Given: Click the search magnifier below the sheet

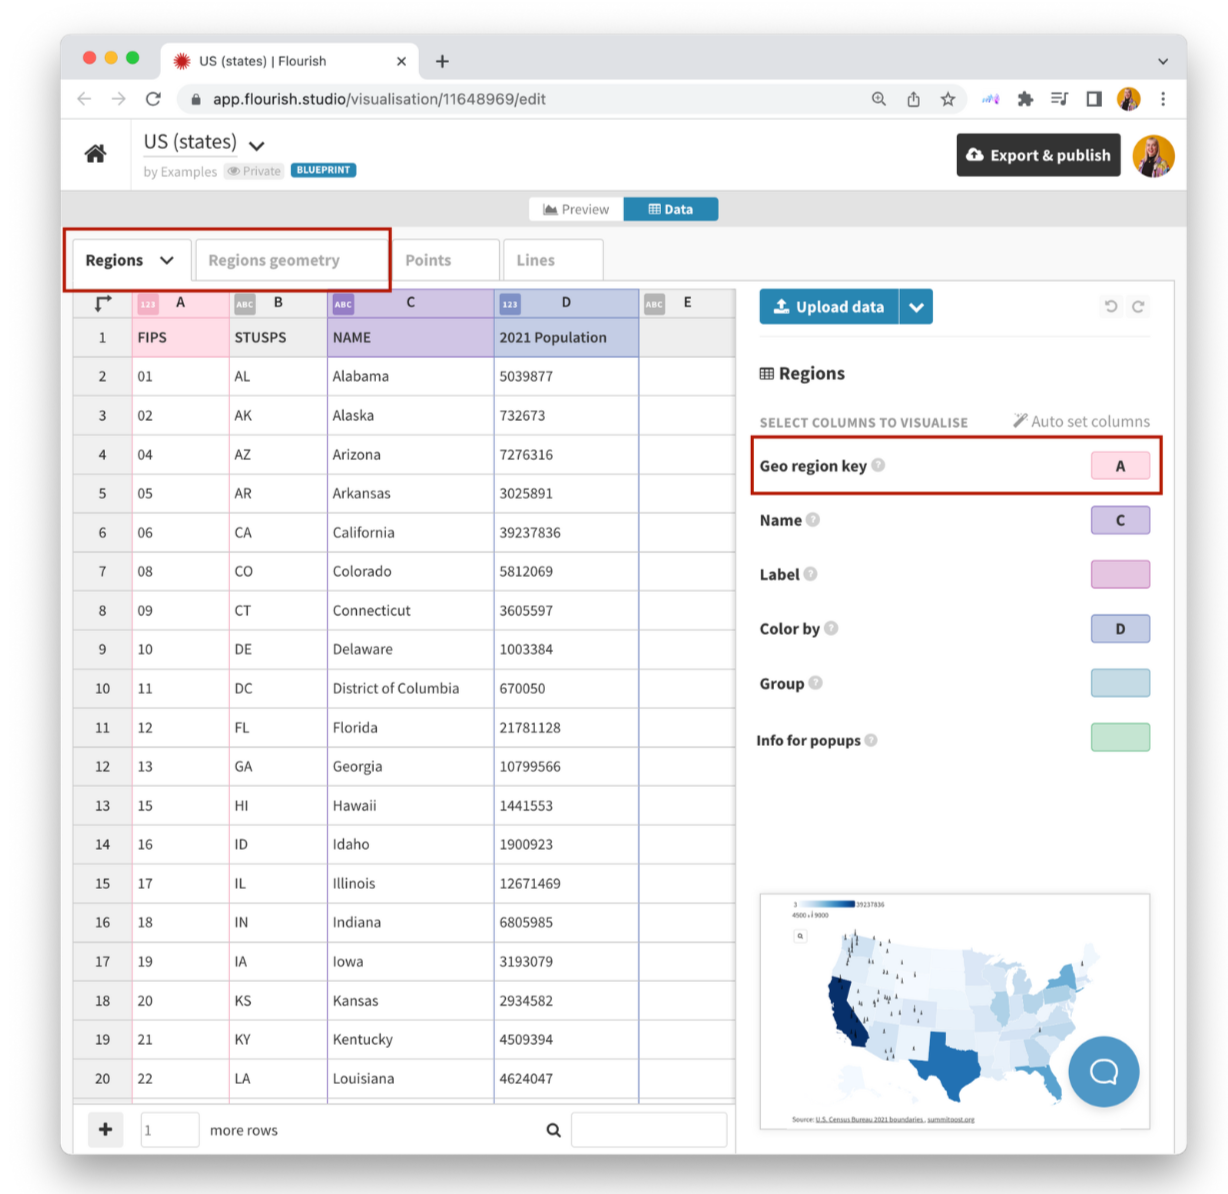Looking at the screenshot, I should [x=553, y=1130].
